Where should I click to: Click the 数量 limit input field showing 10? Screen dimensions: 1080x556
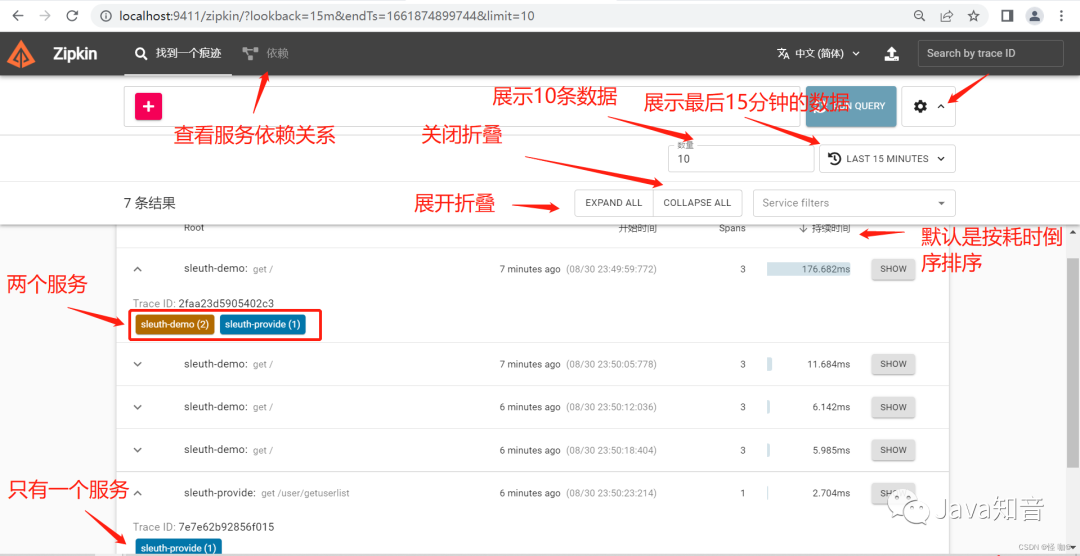point(741,158)
